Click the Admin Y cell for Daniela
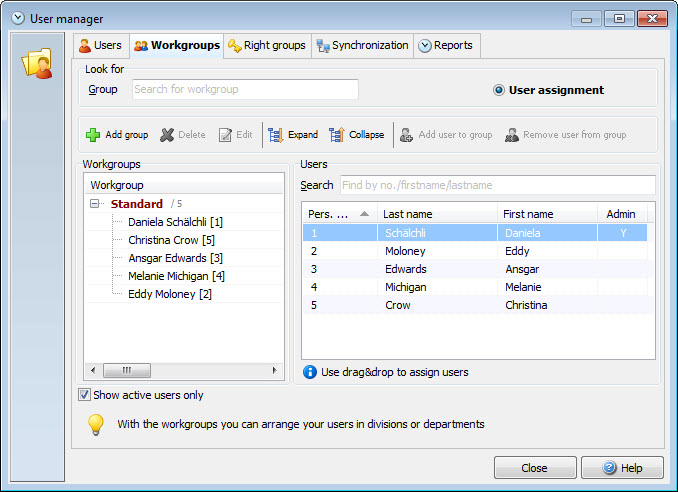The image size is (678, 492). coord(622,233)
